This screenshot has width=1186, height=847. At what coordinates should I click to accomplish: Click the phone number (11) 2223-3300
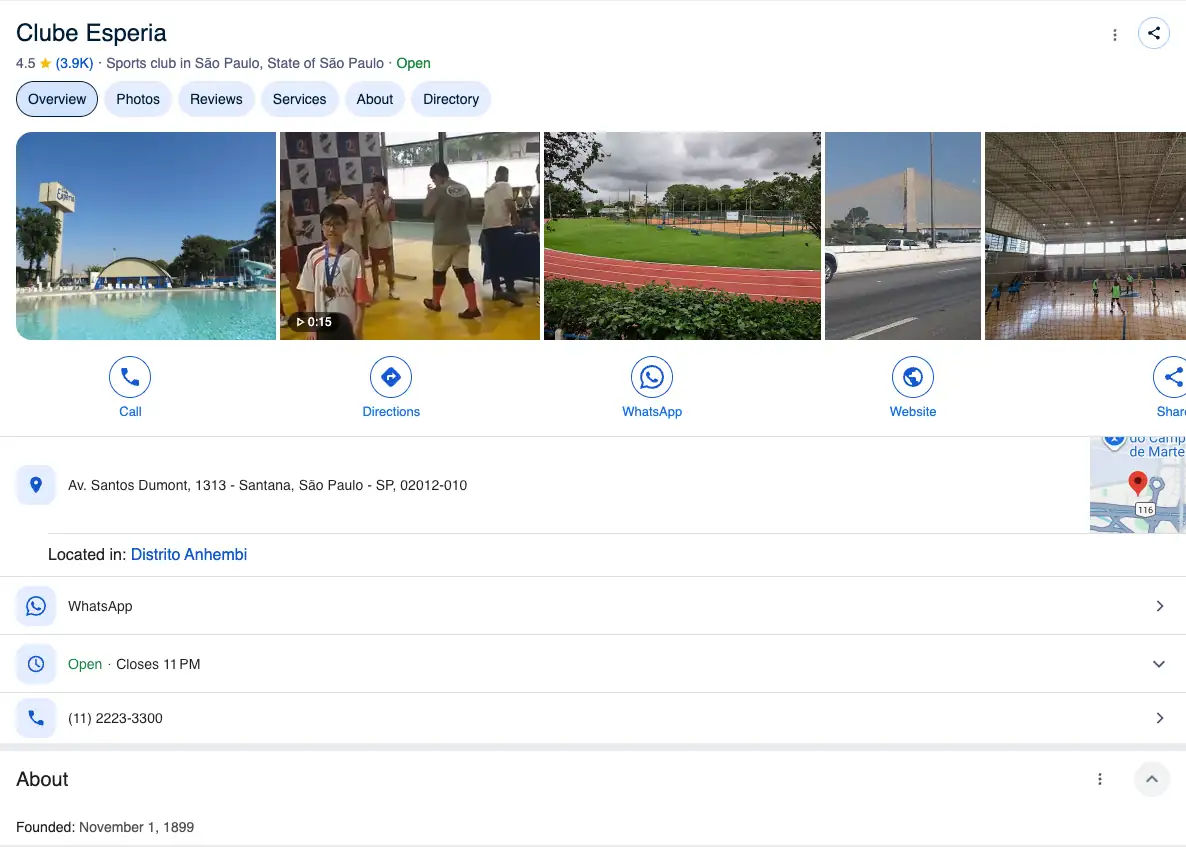pyautogui.click(x=115, y=718)
